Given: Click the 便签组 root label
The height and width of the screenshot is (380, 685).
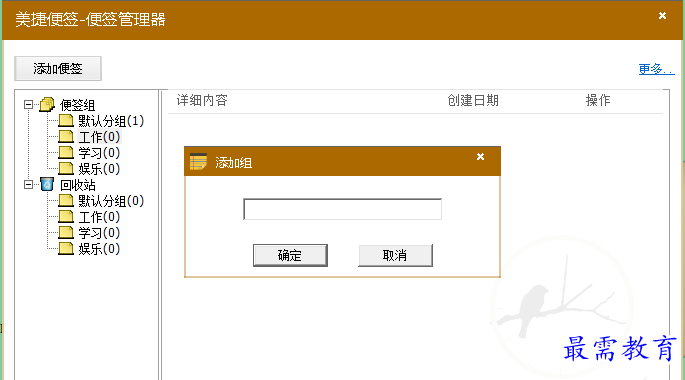Looking at the screenshot, I should coord(77,105).
